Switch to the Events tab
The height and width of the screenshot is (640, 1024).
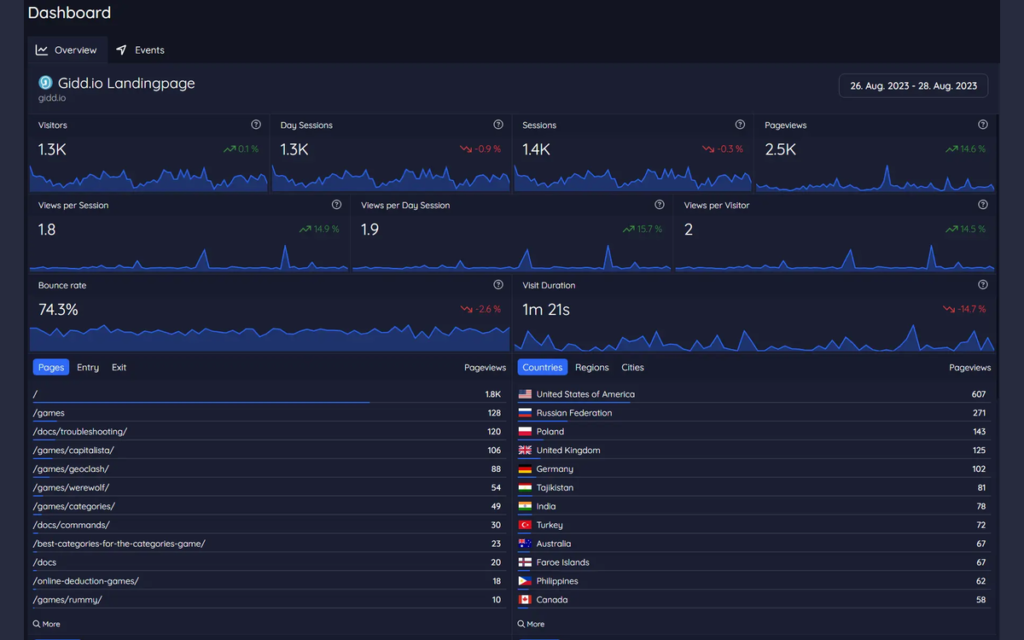tap(140, 50)
